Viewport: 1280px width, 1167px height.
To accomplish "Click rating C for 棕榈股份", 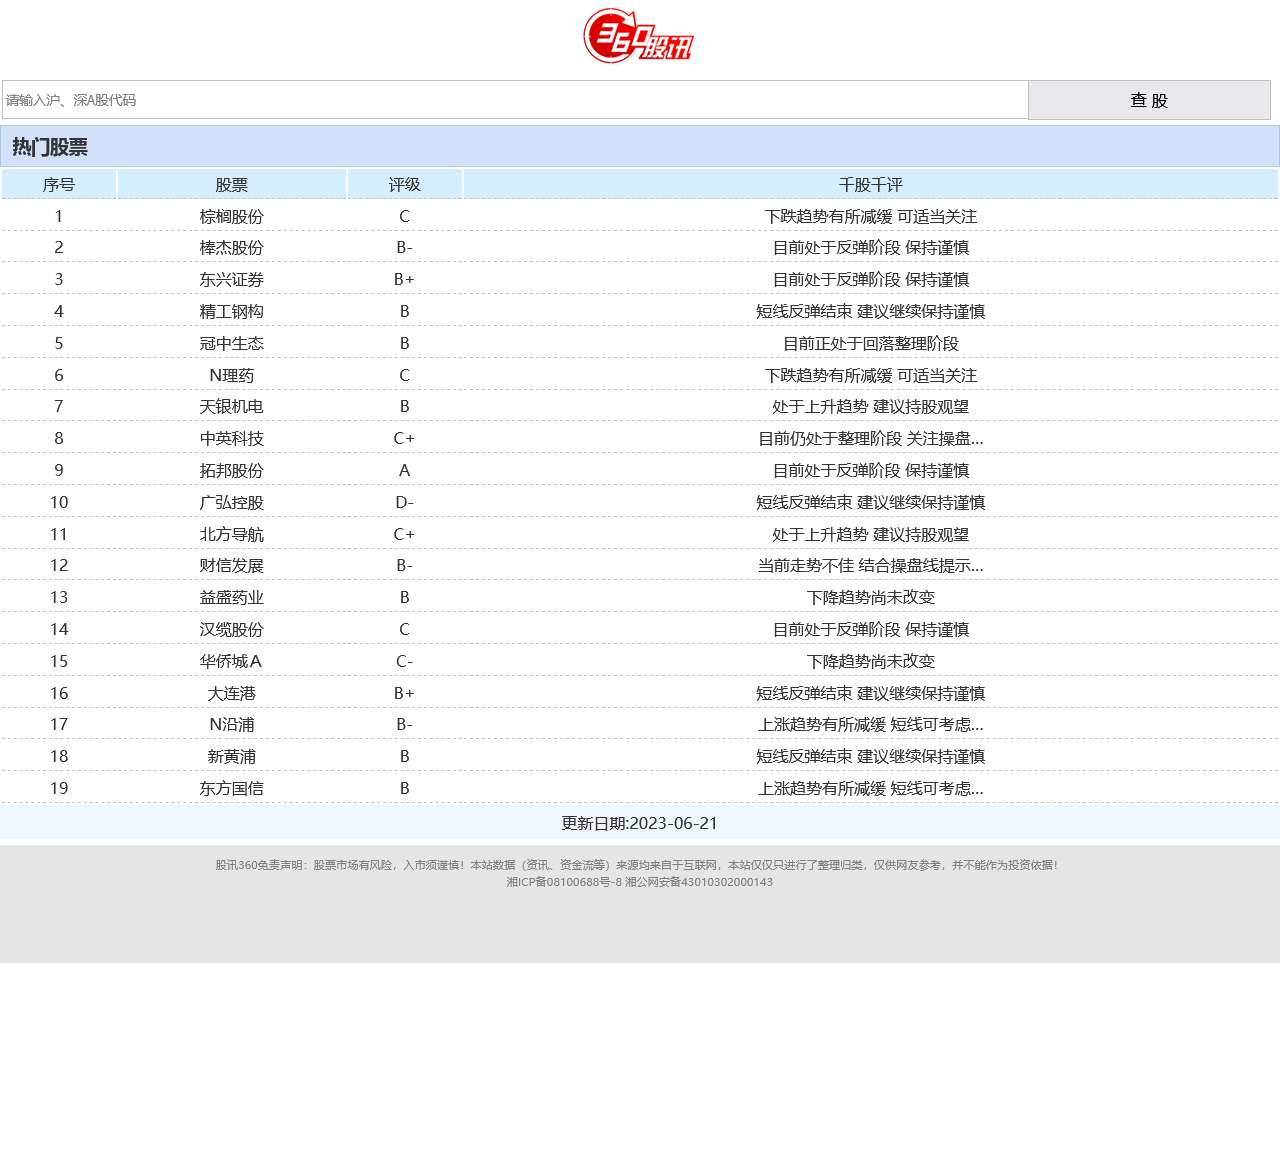I will coord(404,216).
